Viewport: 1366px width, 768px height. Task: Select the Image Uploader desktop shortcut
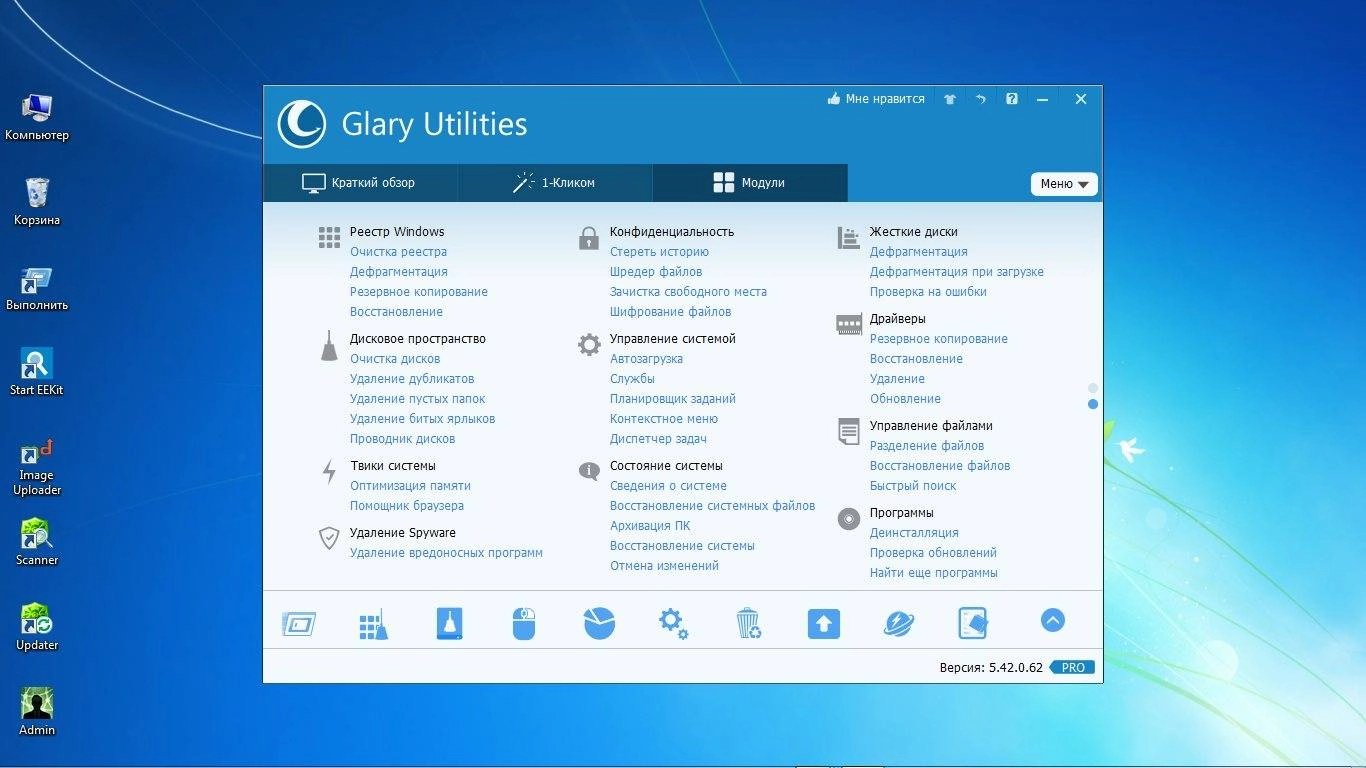pyautogui.click(x=37, y=468)
